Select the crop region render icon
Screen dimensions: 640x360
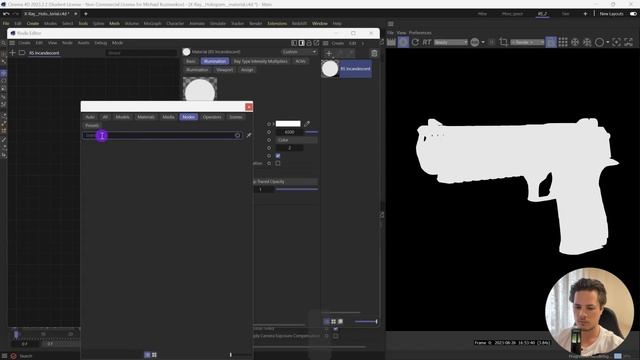[503, 42]
